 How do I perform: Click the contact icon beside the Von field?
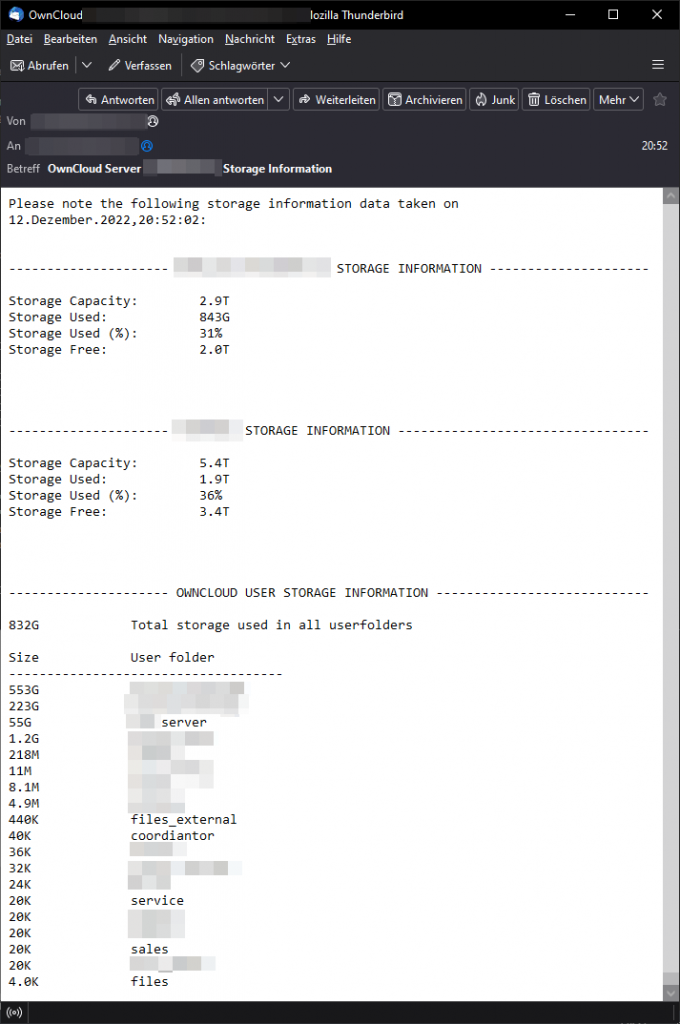[x=153, y=121]
